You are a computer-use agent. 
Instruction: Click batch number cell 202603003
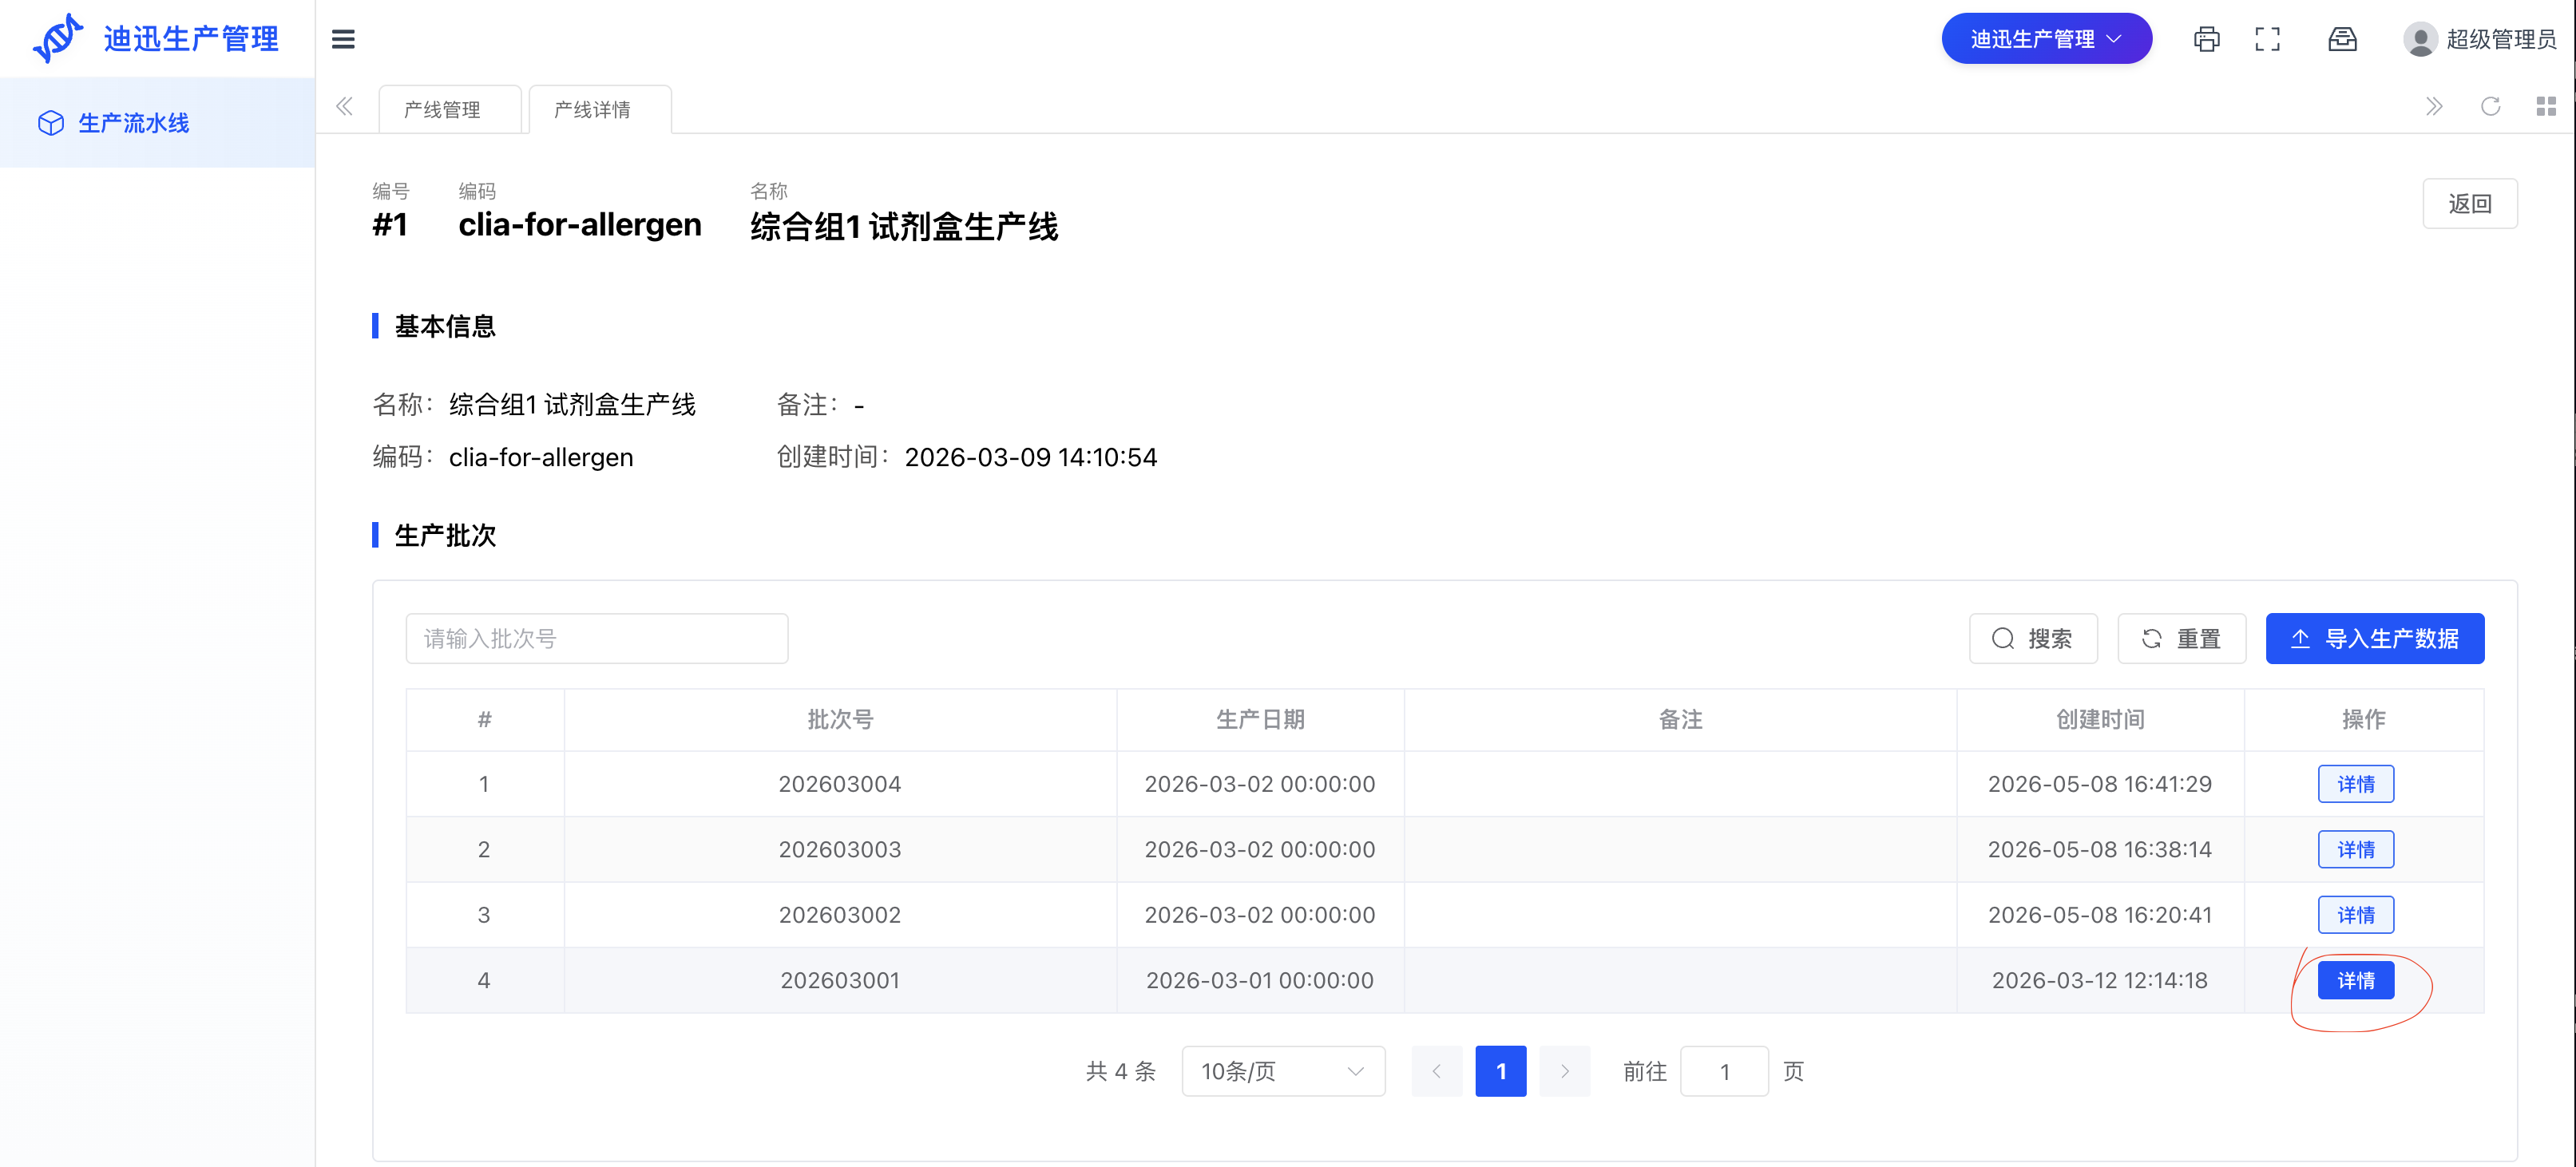(x=840, y=849)
